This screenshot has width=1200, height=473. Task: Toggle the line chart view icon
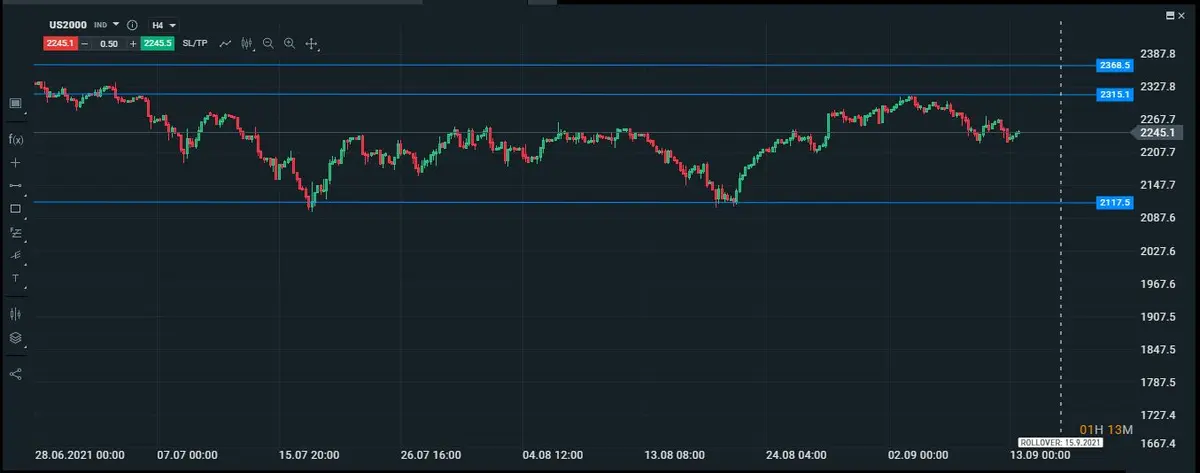click(x=226, y=44)
